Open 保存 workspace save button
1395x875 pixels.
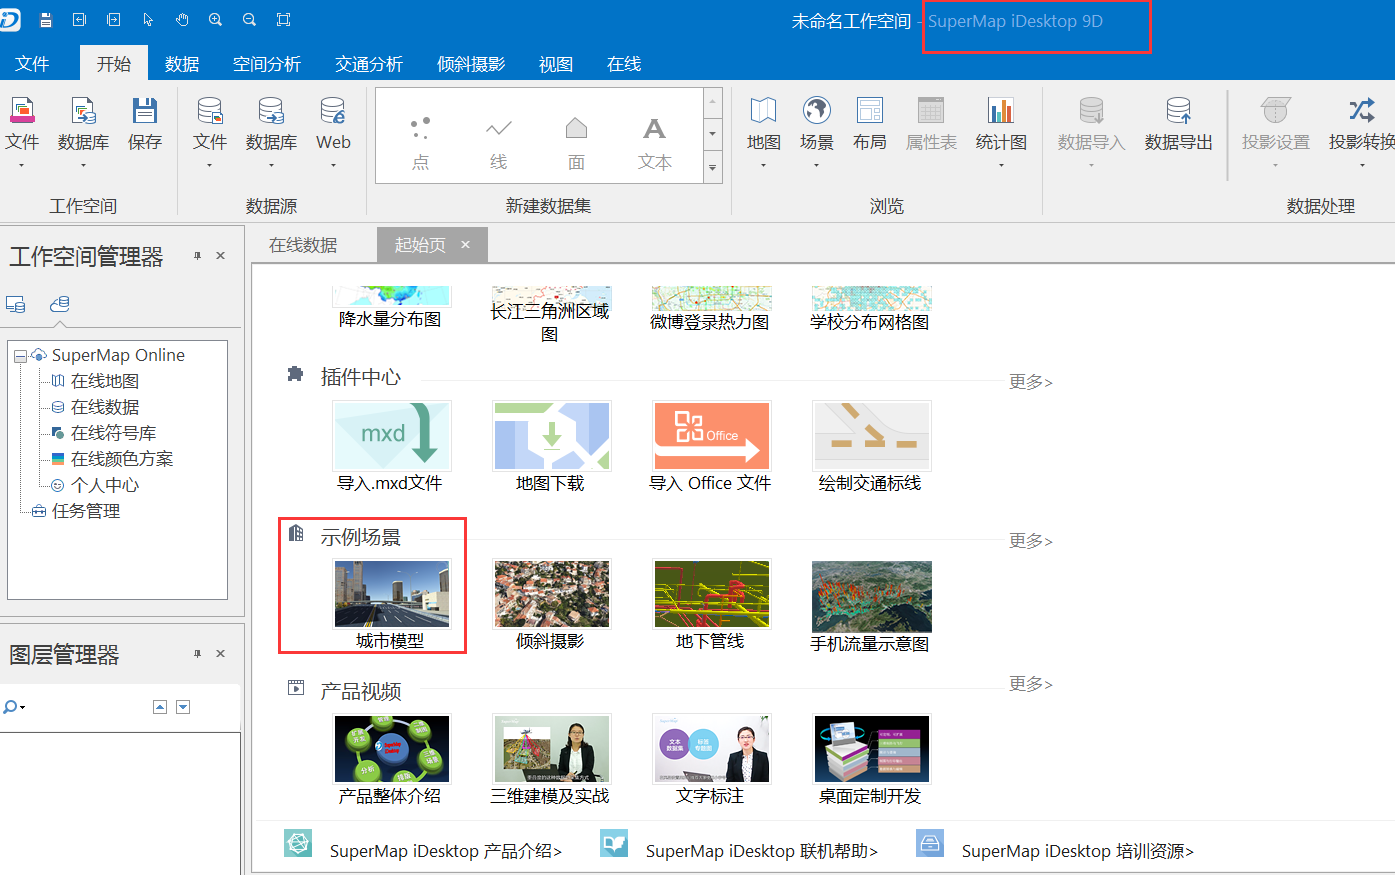[x=145, y=125]
